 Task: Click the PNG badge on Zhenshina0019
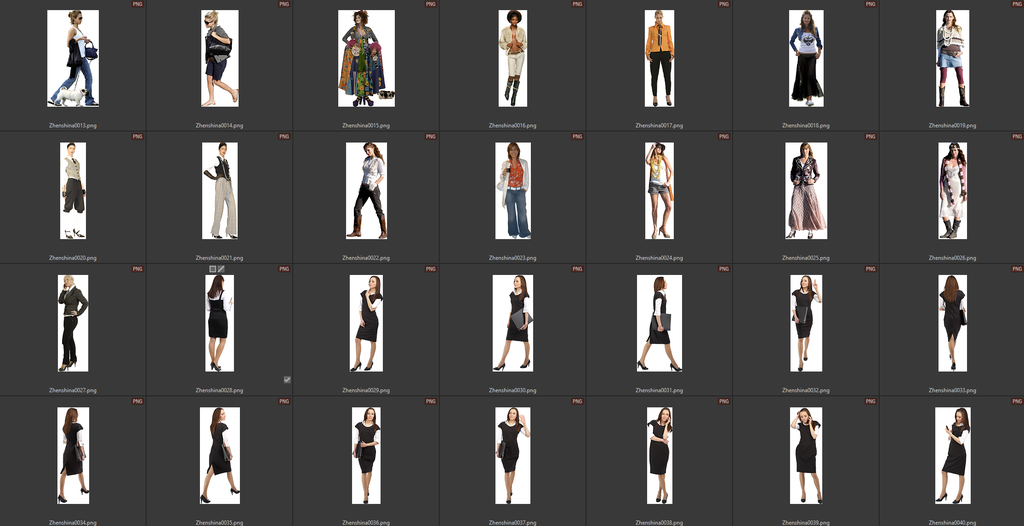[x=1015, y=5]
